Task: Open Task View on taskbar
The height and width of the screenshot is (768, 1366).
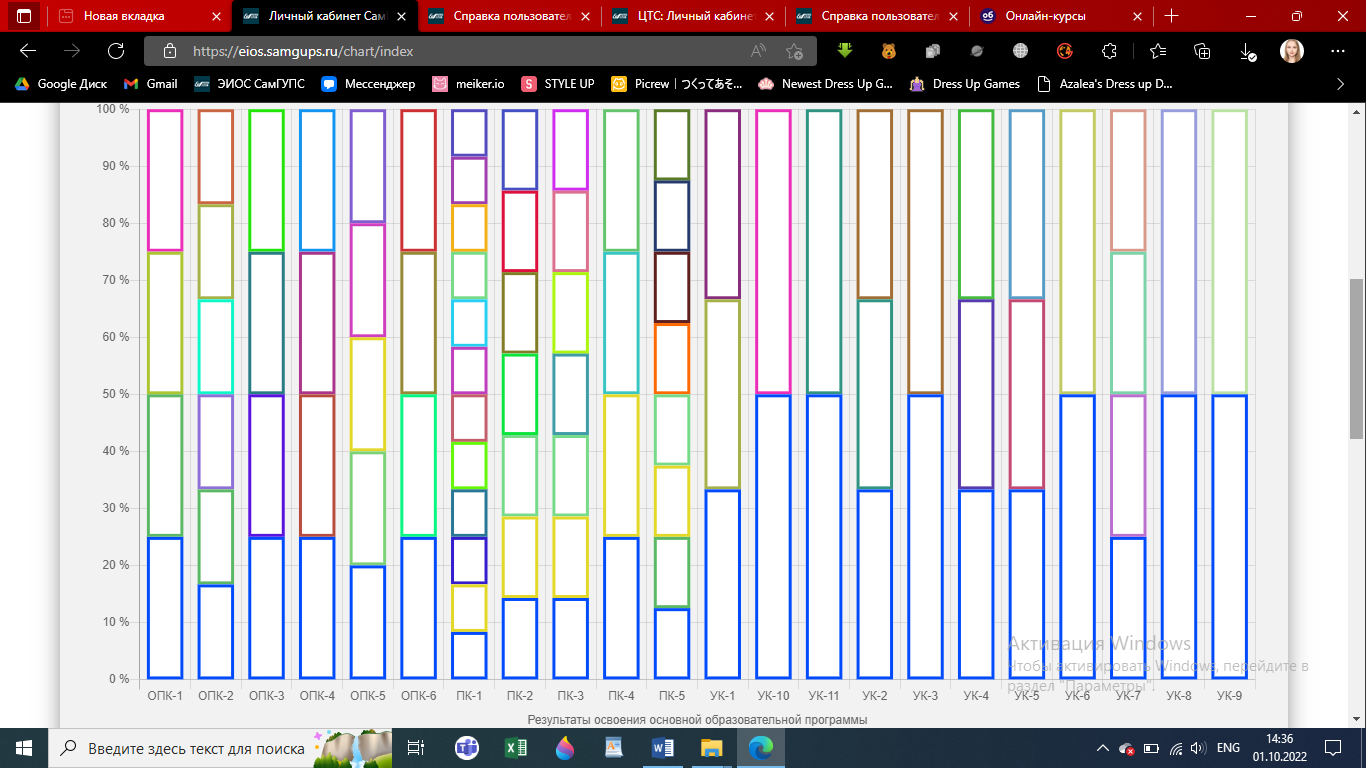Action: (x=416, y=747)
